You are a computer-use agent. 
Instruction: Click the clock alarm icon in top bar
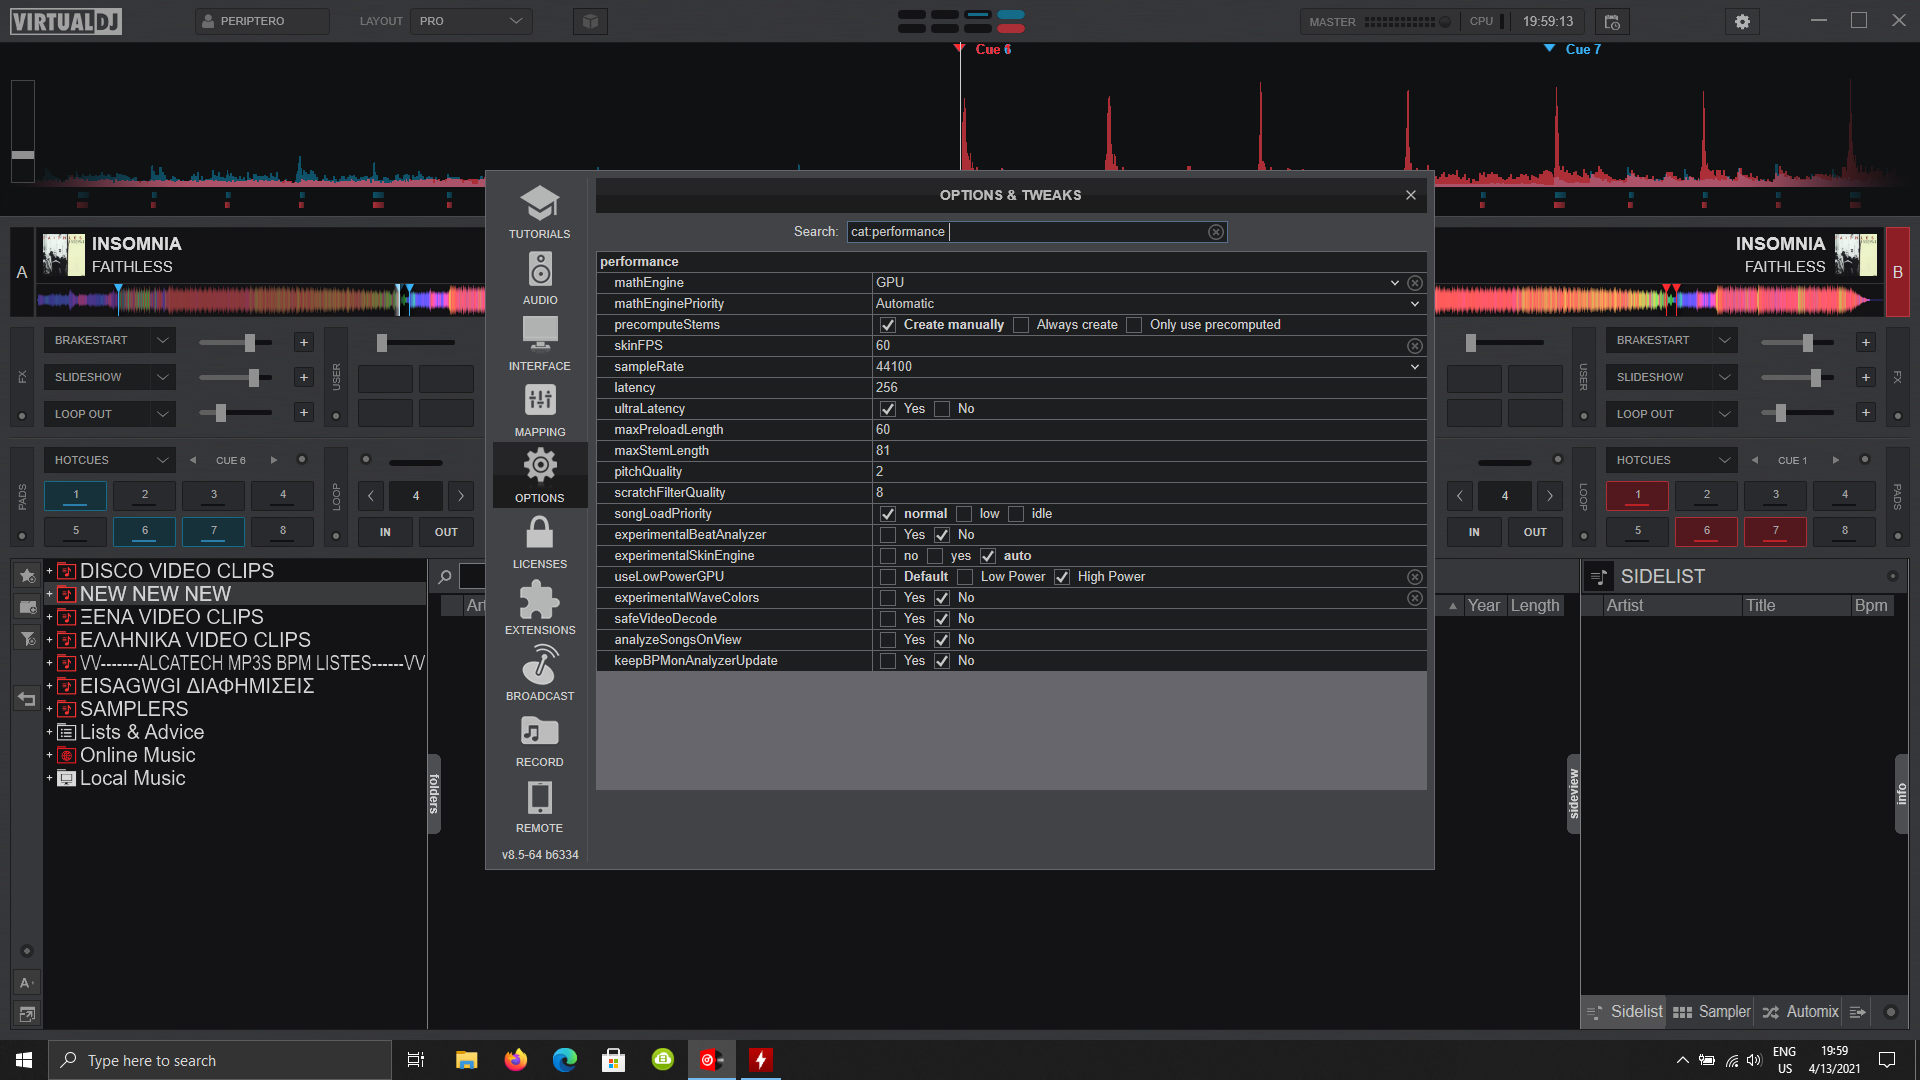[x=1612, y=21]
